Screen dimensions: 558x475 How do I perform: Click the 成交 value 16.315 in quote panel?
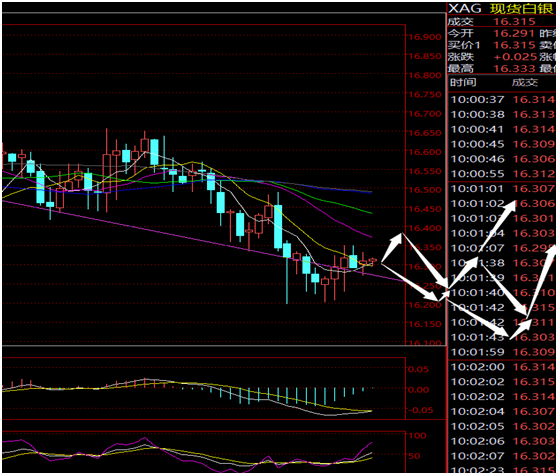point(514,21)
